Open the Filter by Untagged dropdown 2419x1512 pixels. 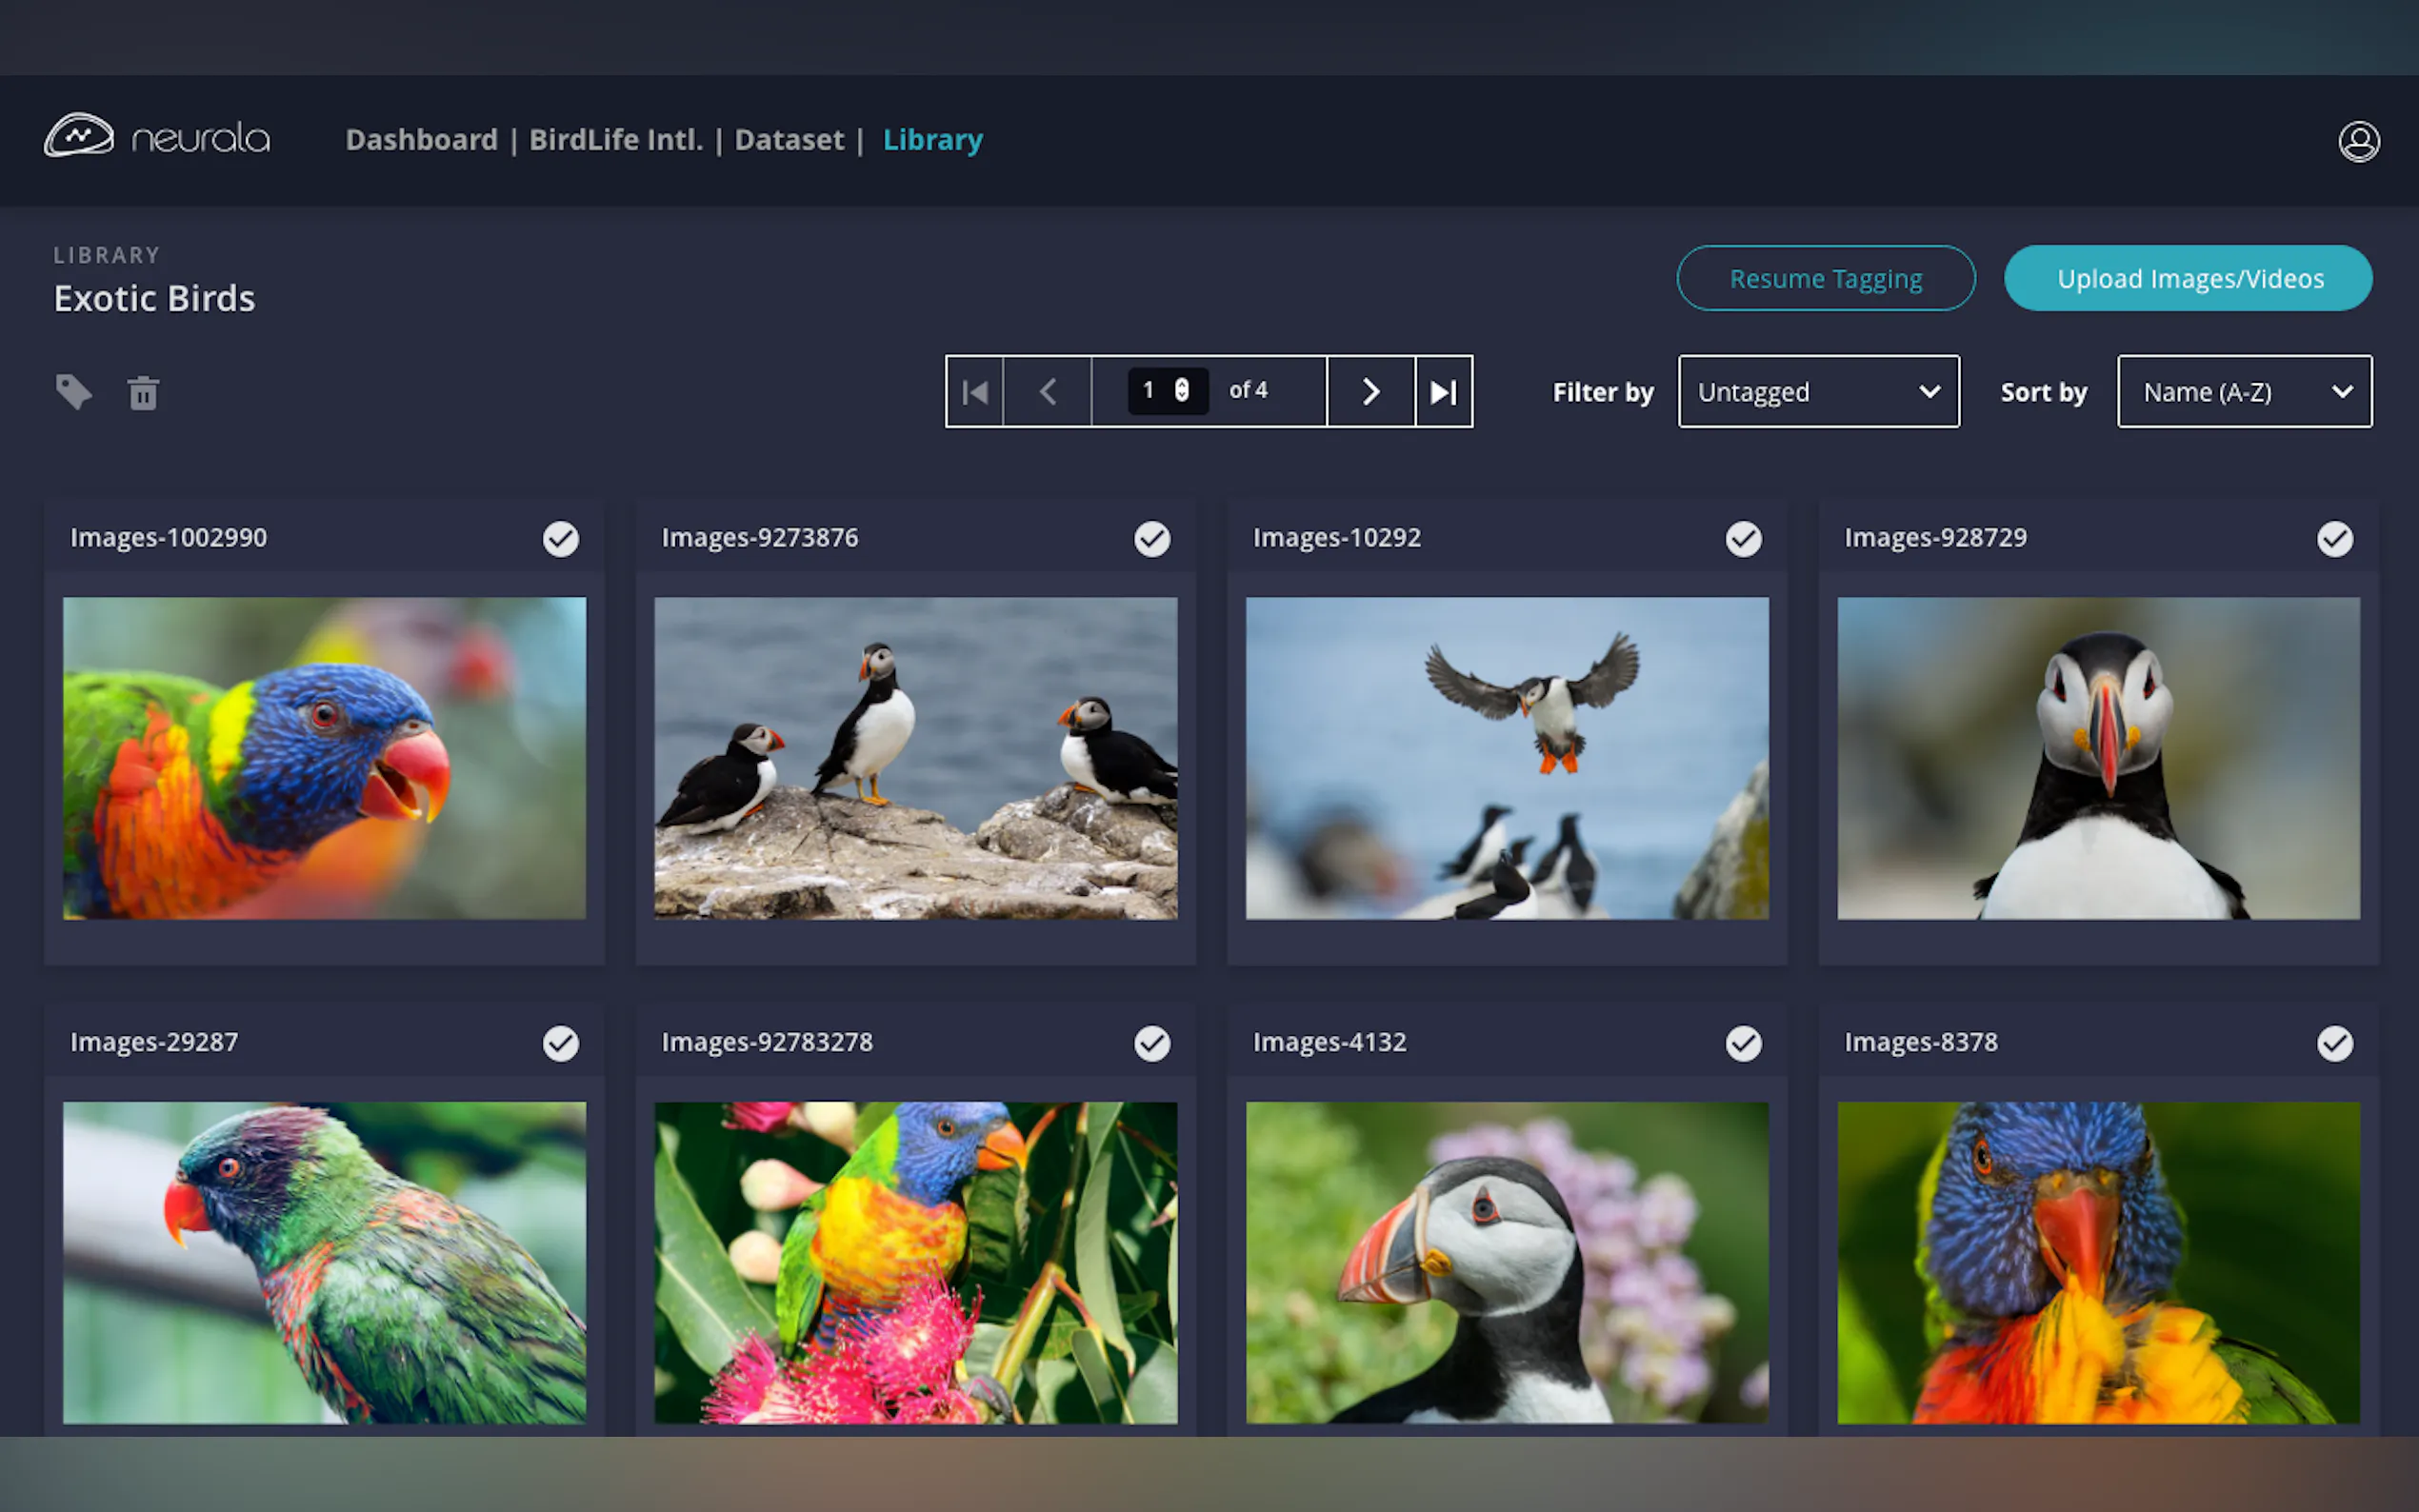coord(1817,391)
